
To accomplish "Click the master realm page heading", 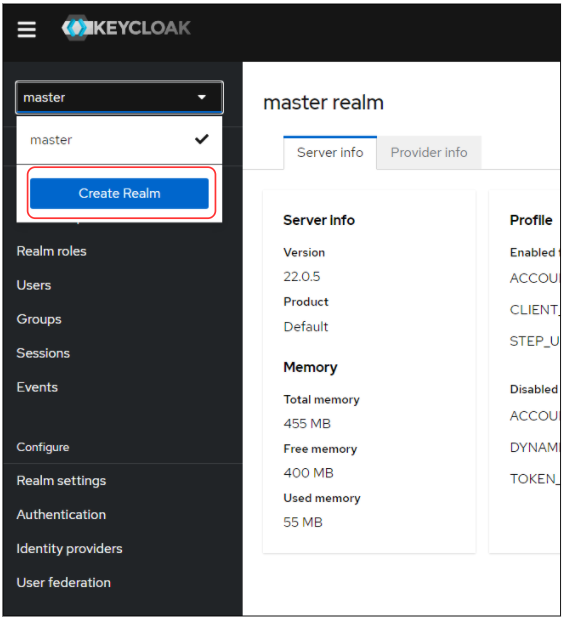I will (323, 102).
